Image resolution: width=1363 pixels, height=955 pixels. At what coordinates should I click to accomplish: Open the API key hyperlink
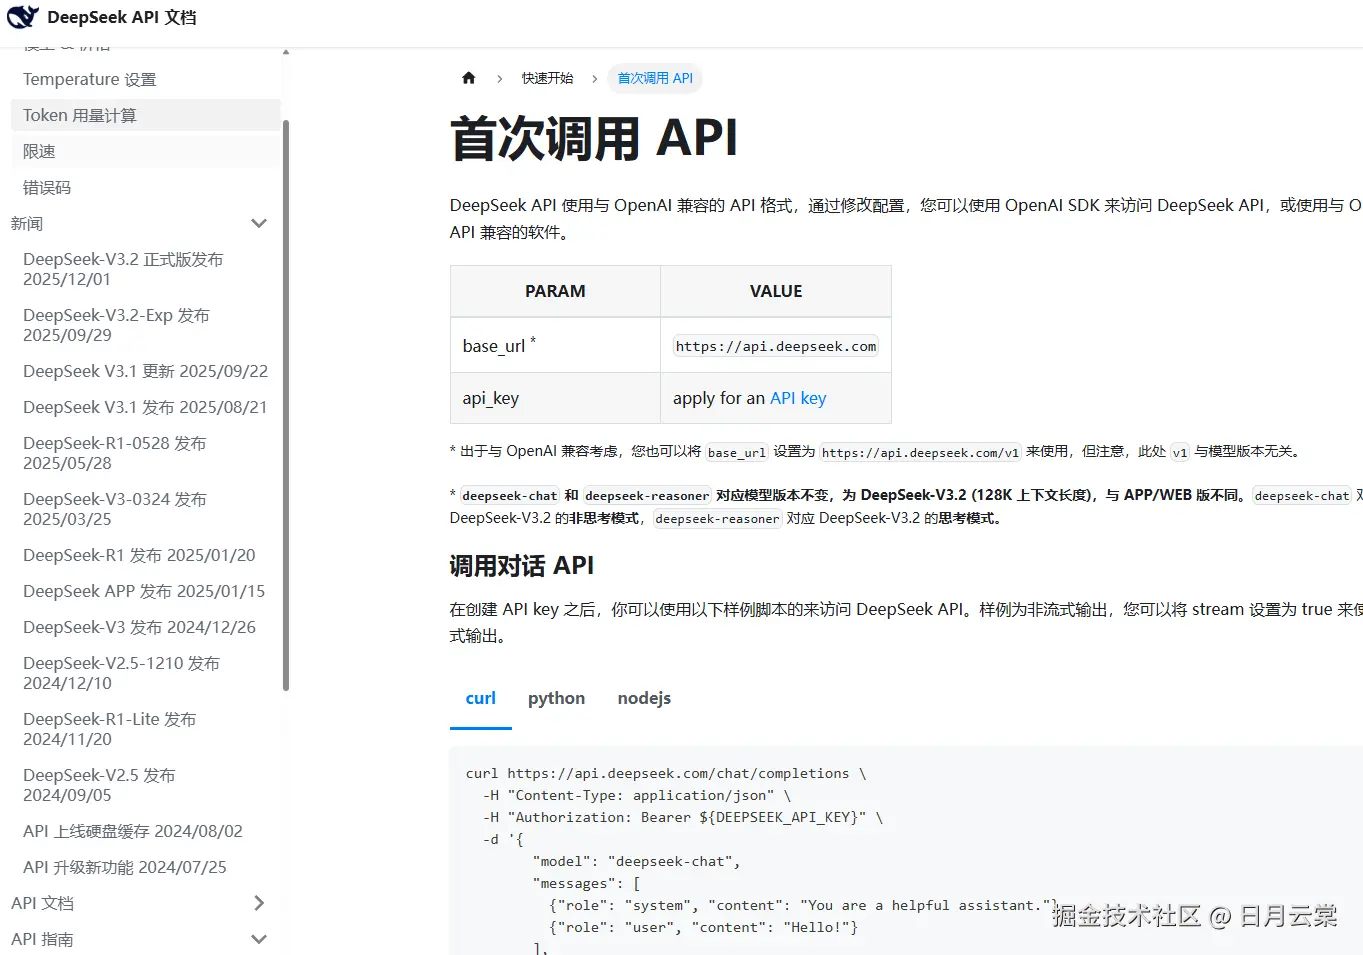tap(797, 397)
